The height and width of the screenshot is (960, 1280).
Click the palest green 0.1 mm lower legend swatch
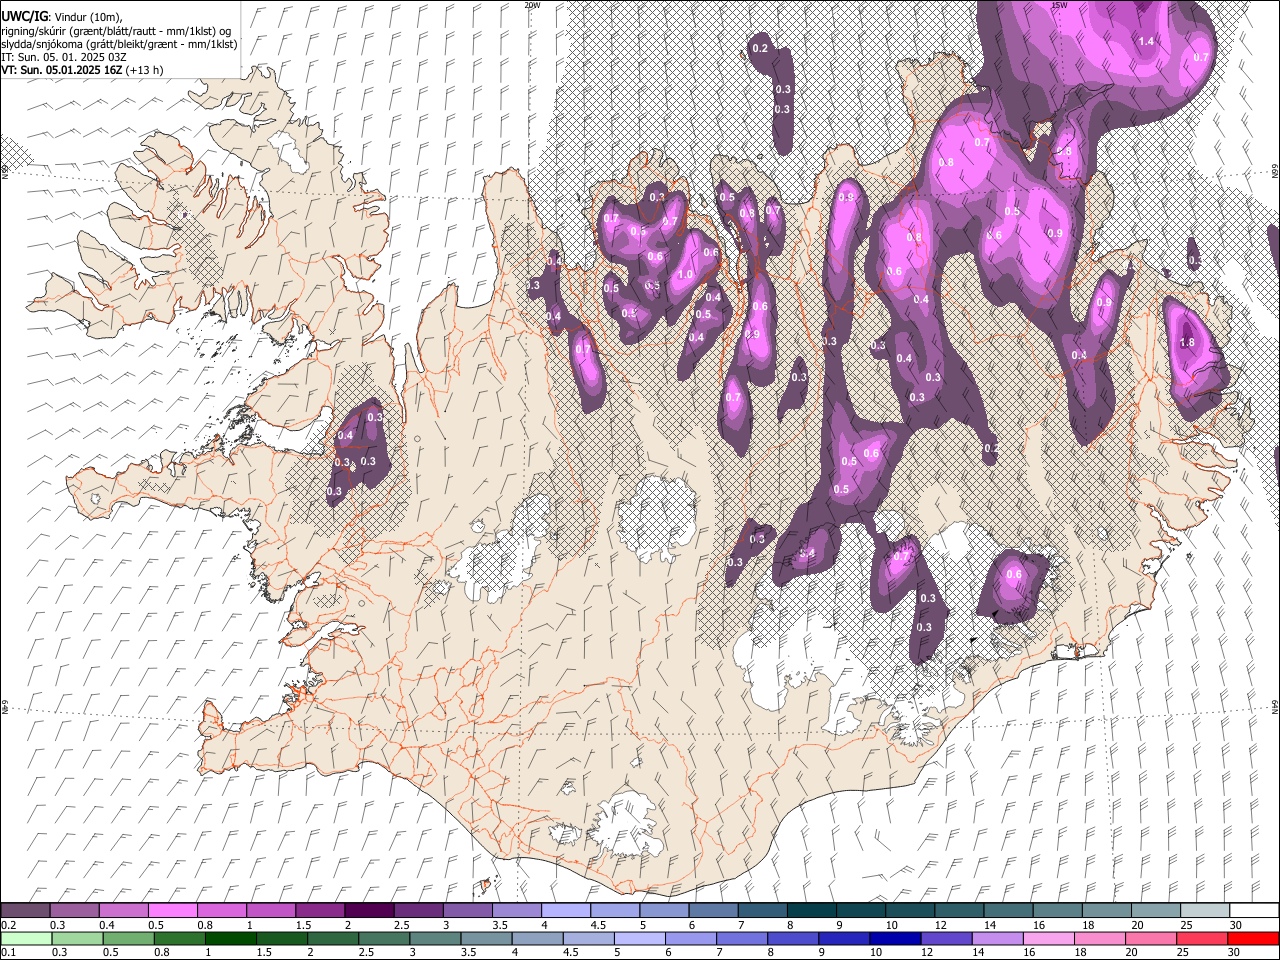coord(26,938)
